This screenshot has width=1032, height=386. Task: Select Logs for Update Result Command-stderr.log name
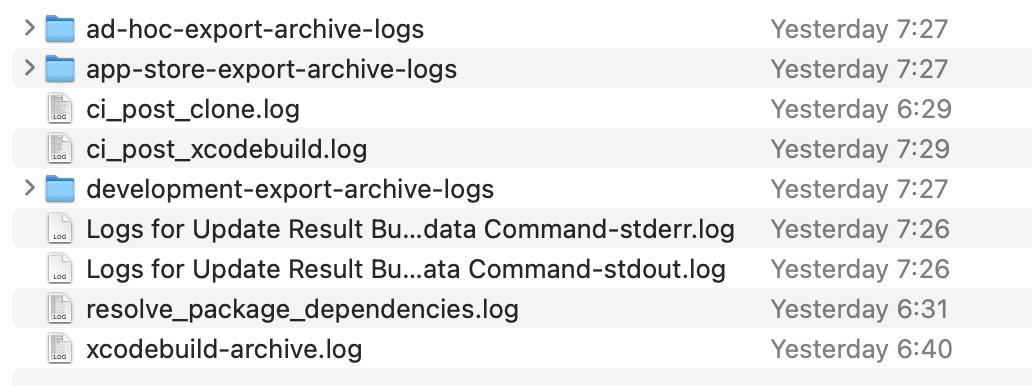(410, 229)
